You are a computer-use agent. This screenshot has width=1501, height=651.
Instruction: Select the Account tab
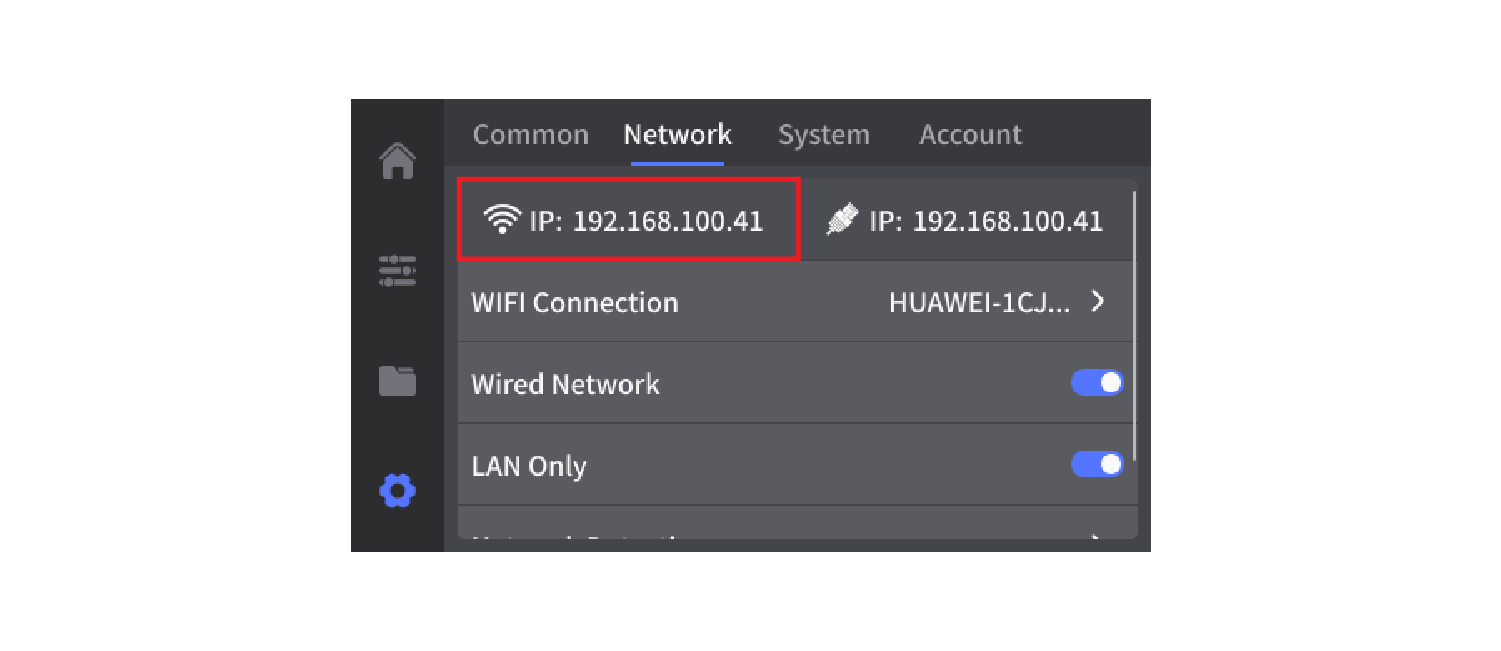click(x=970, y=134)
